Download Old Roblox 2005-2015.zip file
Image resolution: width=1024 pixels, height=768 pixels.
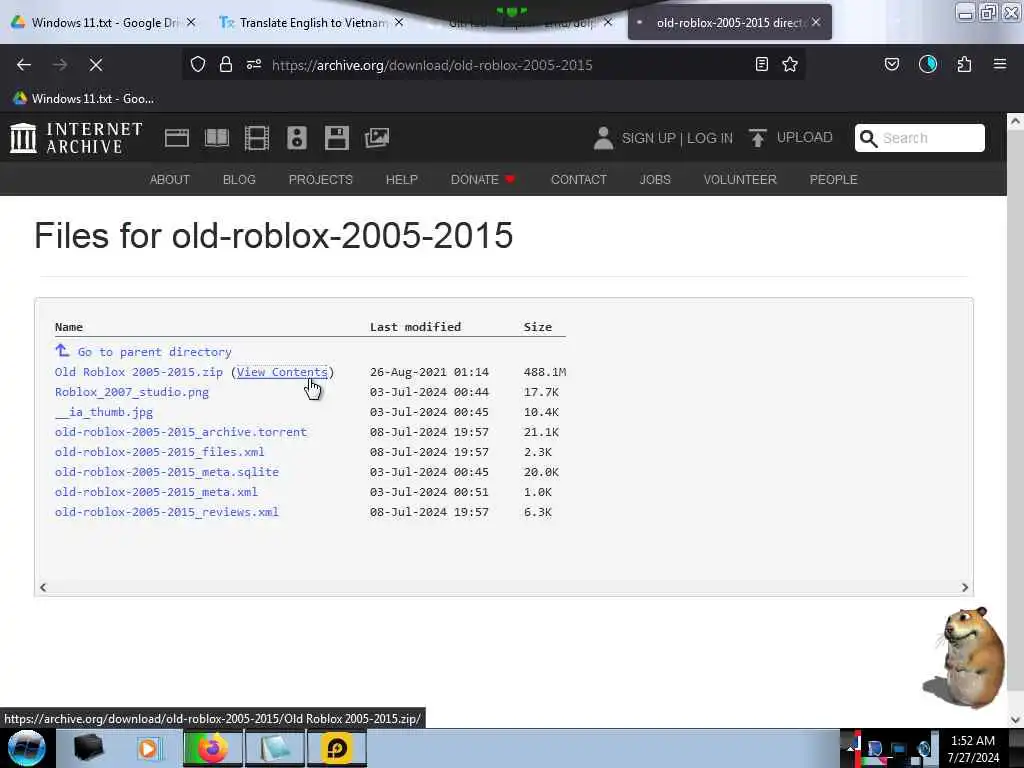138,372
